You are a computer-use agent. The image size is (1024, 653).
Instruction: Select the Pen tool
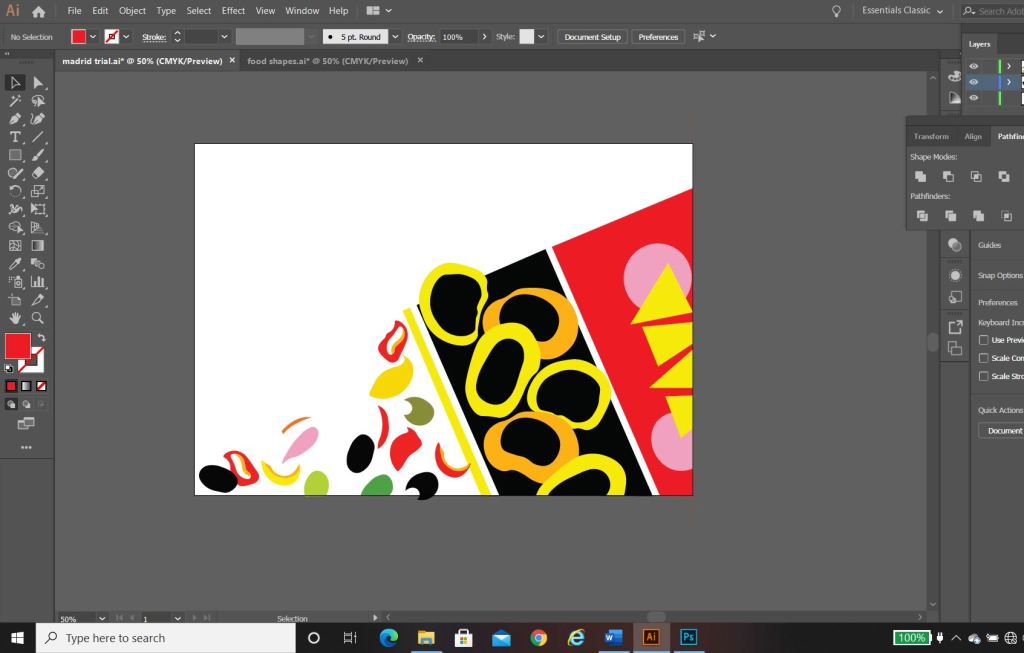(15, 119)
